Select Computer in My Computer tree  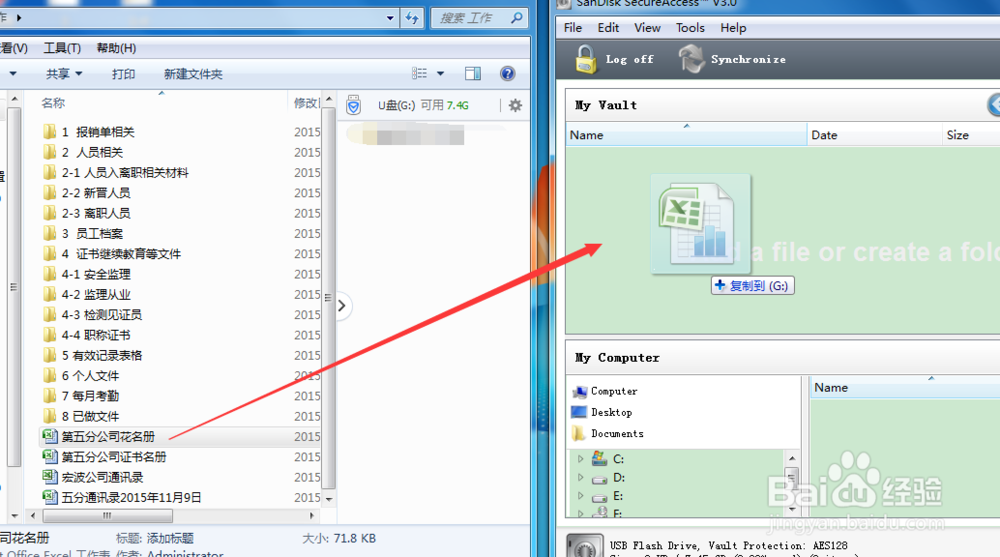point(605,391)
